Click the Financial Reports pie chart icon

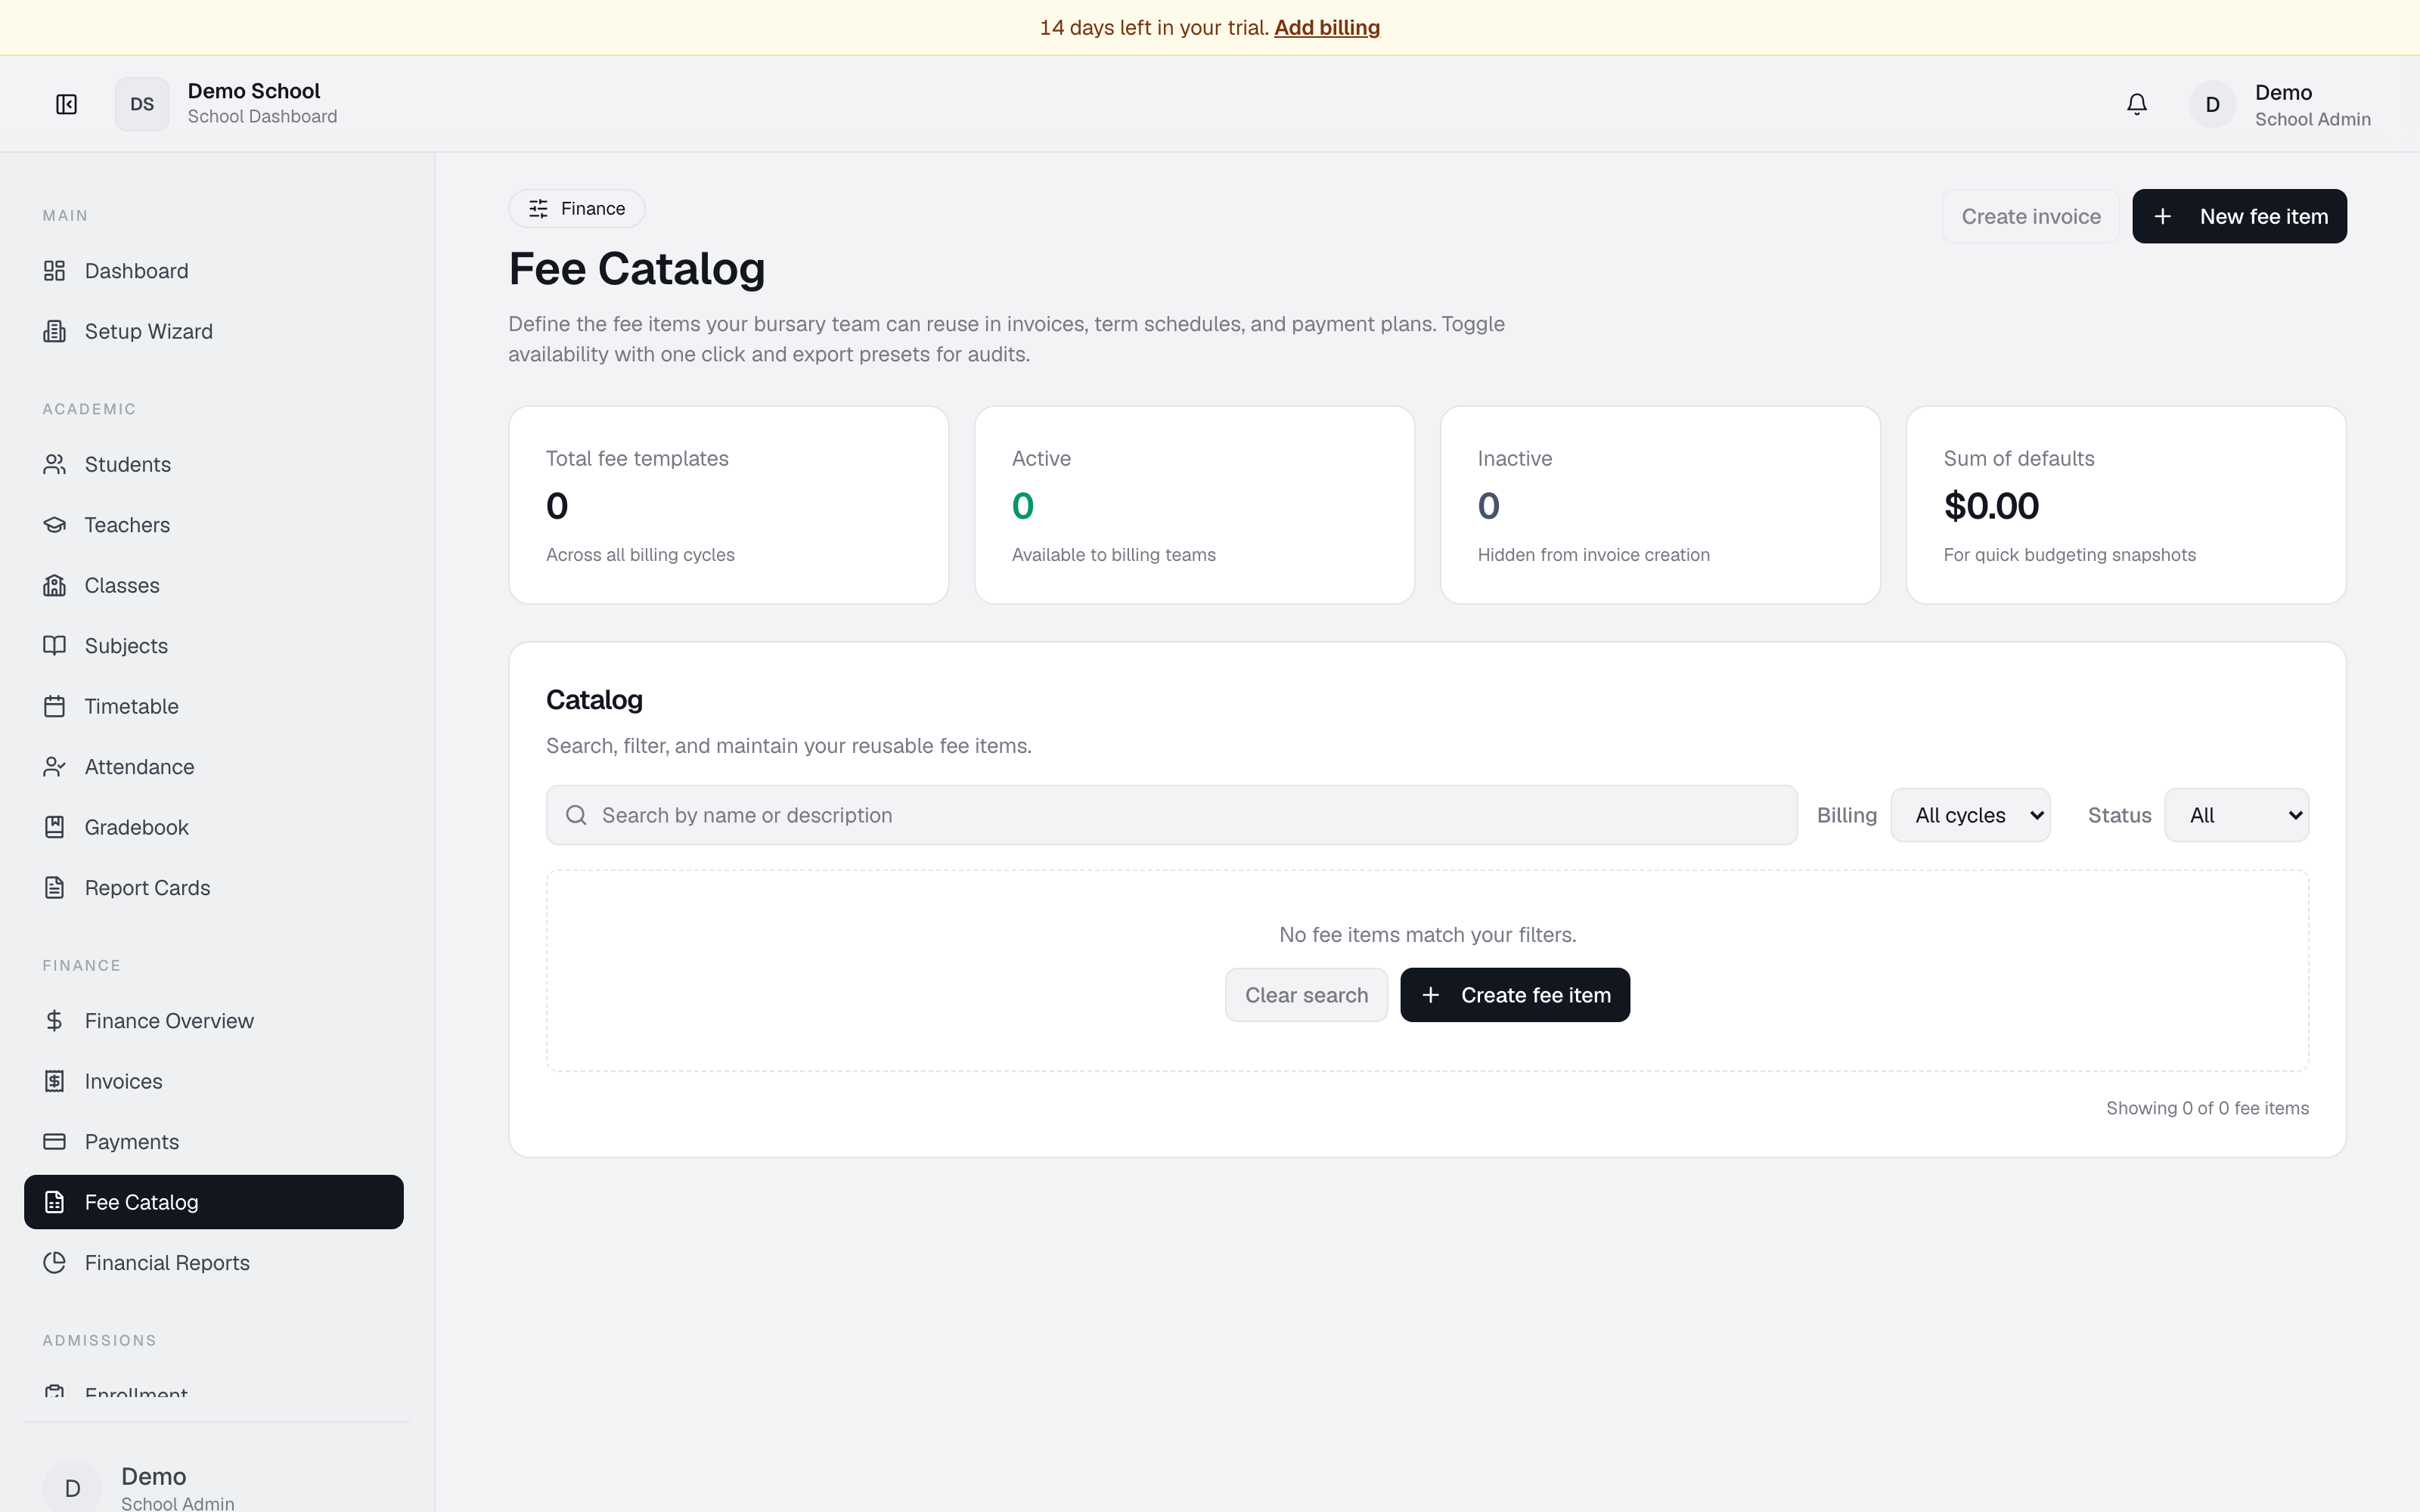pos(54,1263)
